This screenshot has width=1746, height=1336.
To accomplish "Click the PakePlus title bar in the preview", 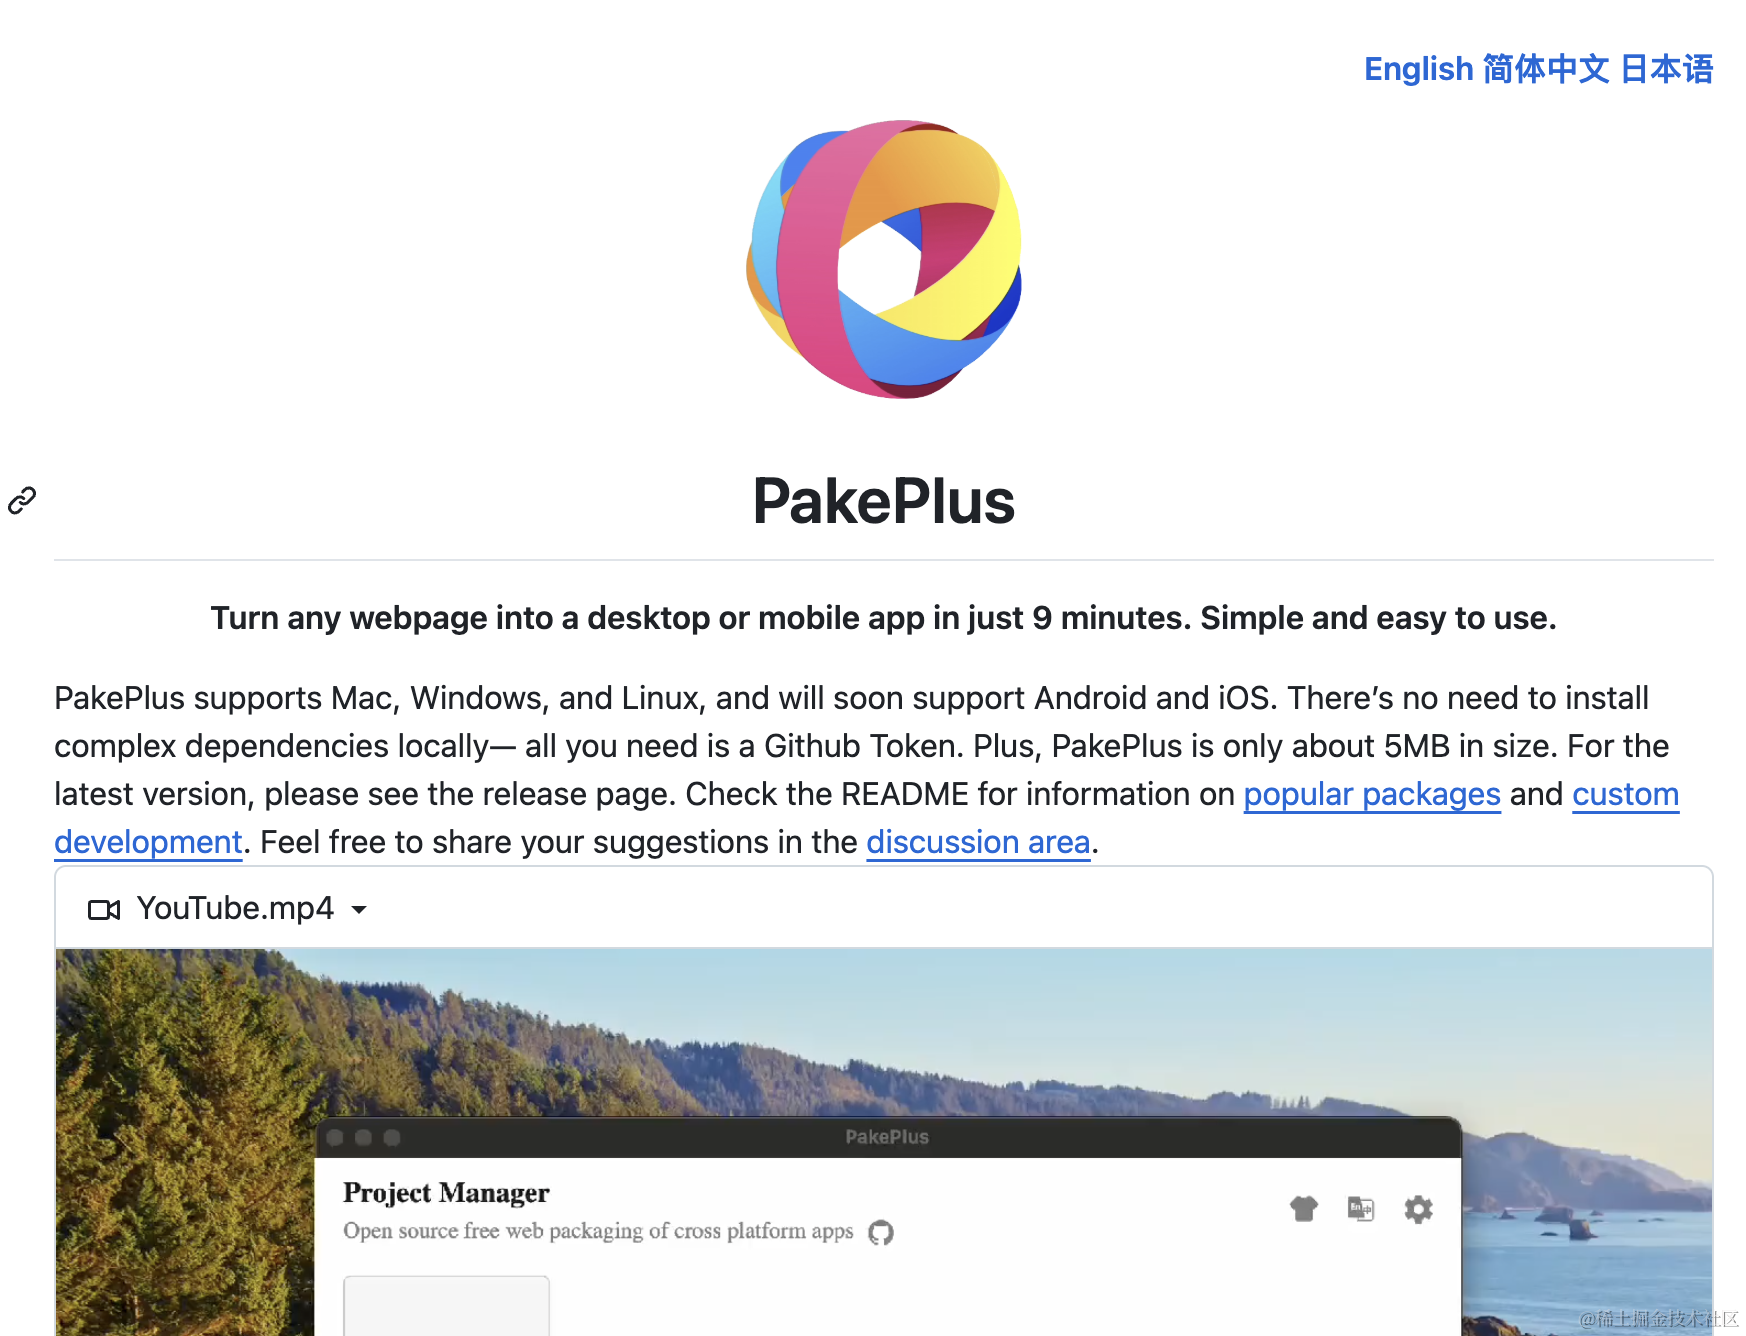I will (886, 1136).
